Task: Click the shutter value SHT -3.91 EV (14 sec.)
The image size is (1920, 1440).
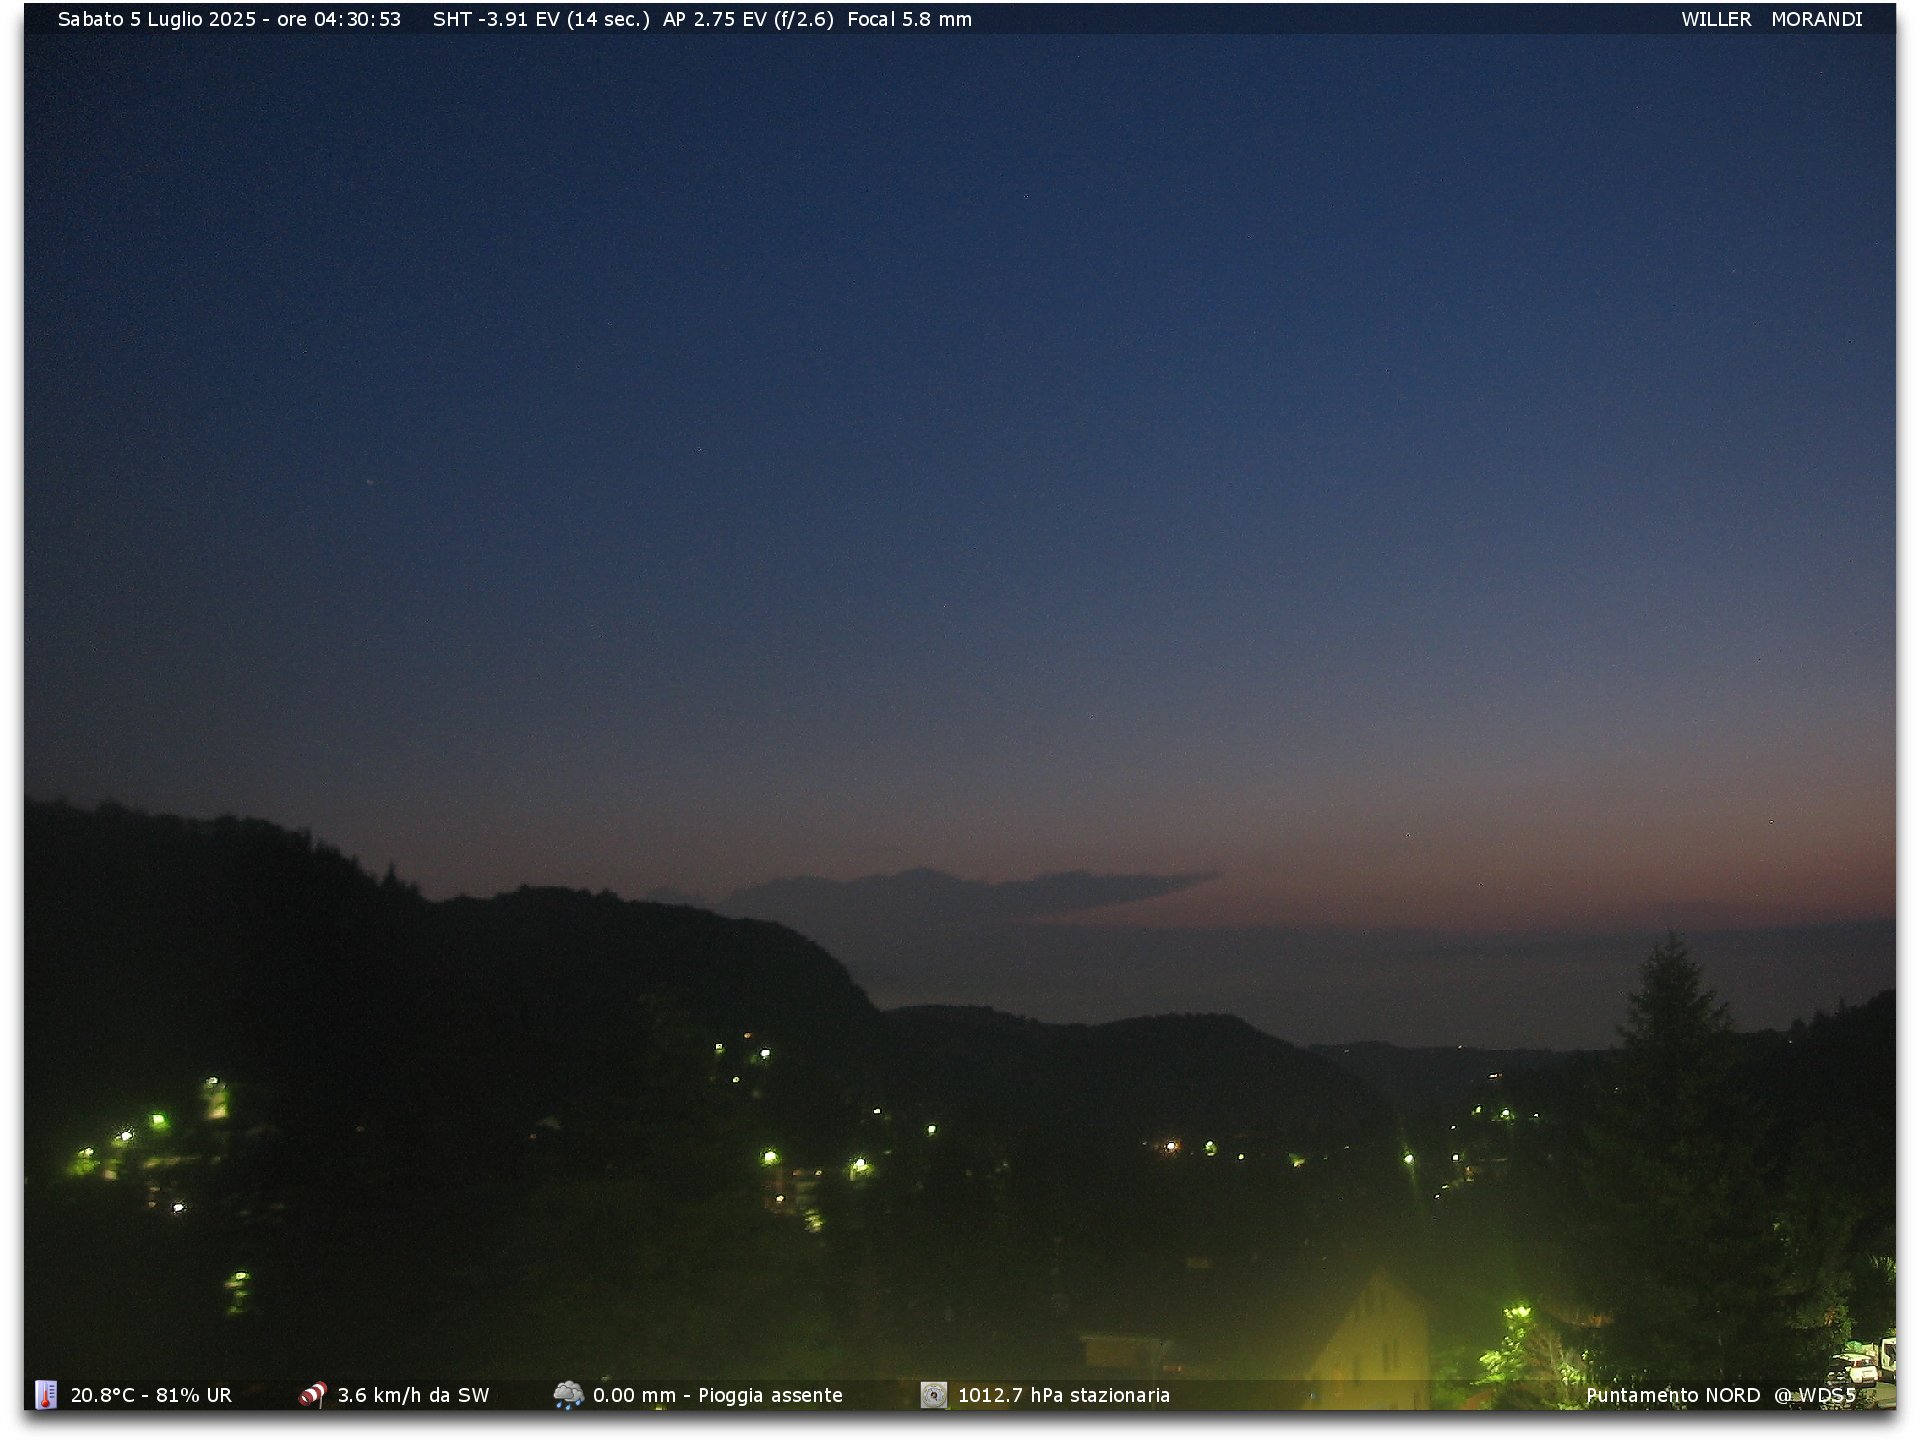Action: tap(541, 19)
